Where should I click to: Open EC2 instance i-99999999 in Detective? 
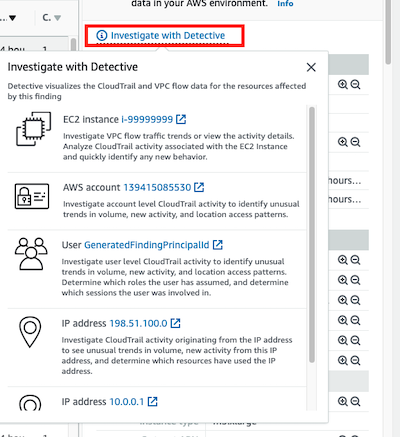coord(147,119)
